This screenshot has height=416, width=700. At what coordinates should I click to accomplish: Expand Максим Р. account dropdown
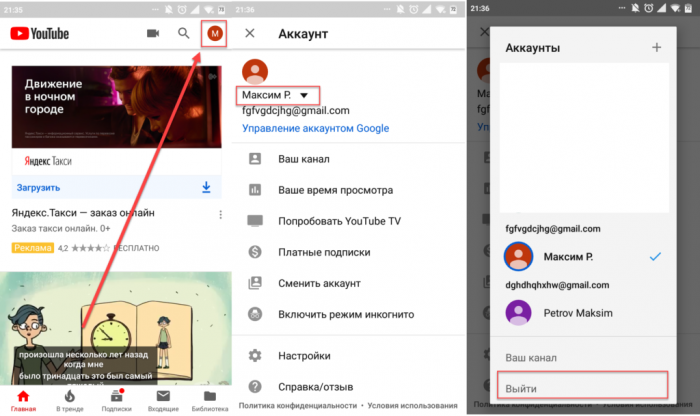point(279,95)
